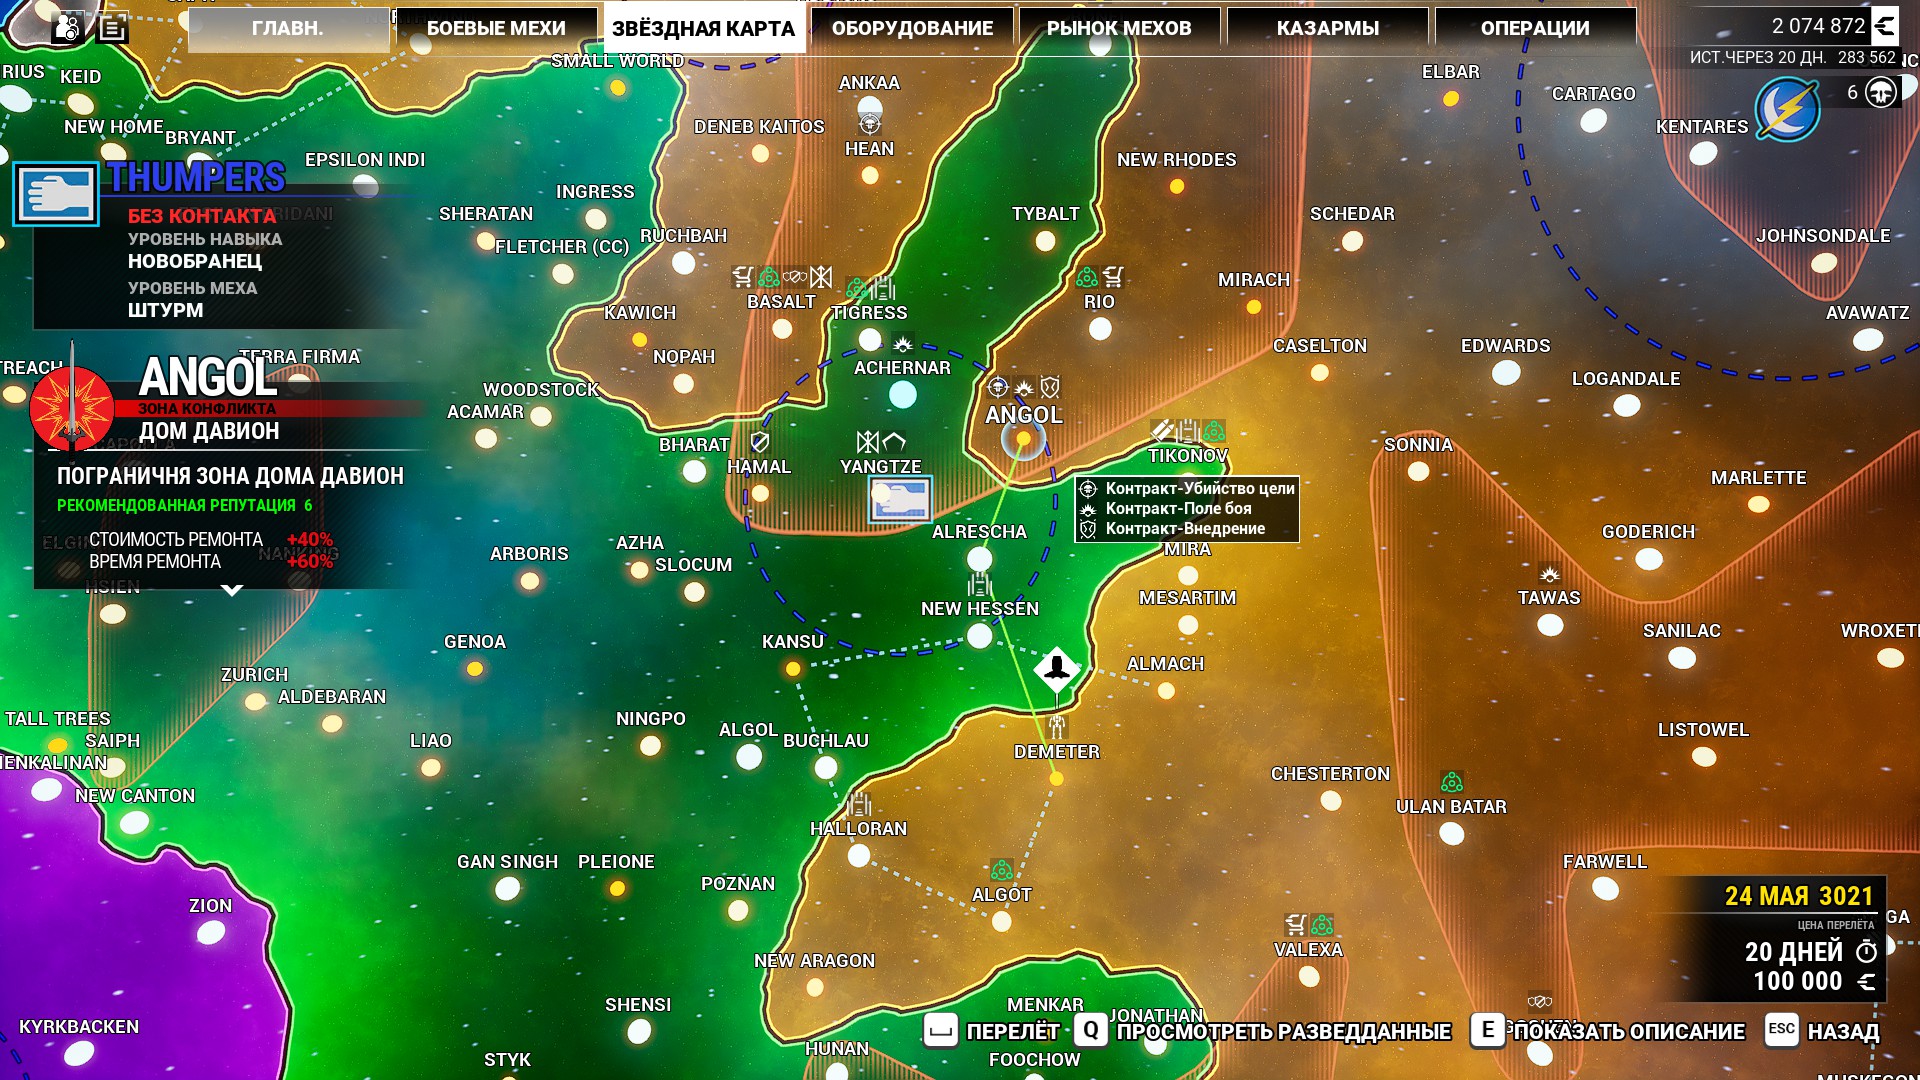Click the battlefield explosion icon above Achernar

tap(903, 344)
